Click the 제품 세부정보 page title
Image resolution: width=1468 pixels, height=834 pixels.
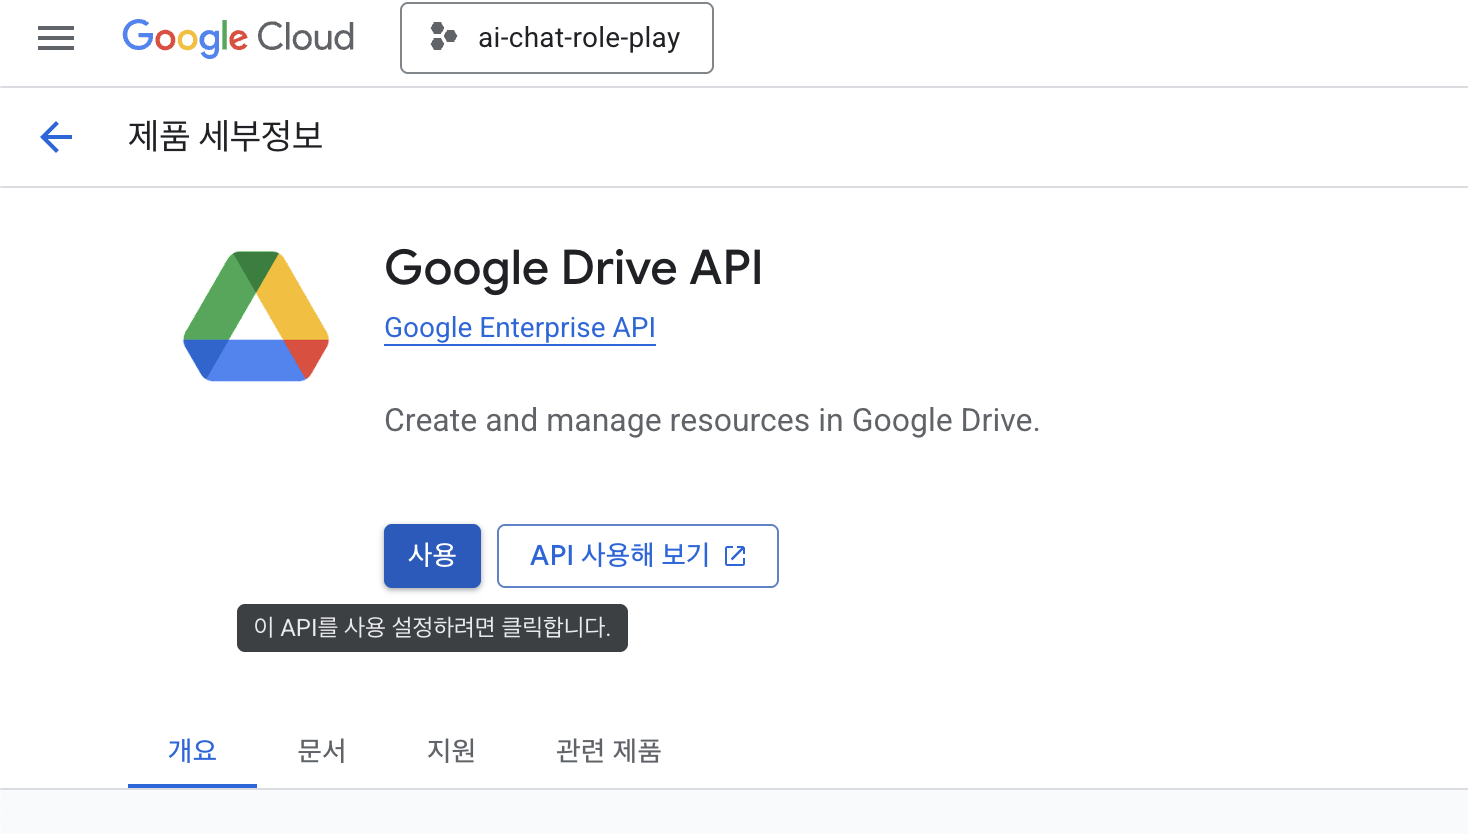(226, 136)
